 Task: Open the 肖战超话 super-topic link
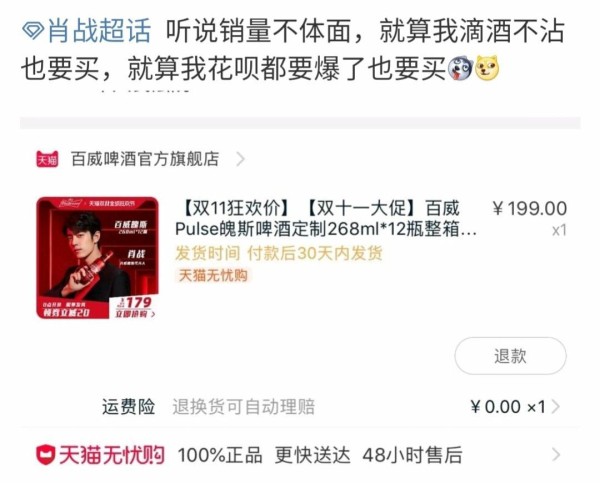coord(99,31)
